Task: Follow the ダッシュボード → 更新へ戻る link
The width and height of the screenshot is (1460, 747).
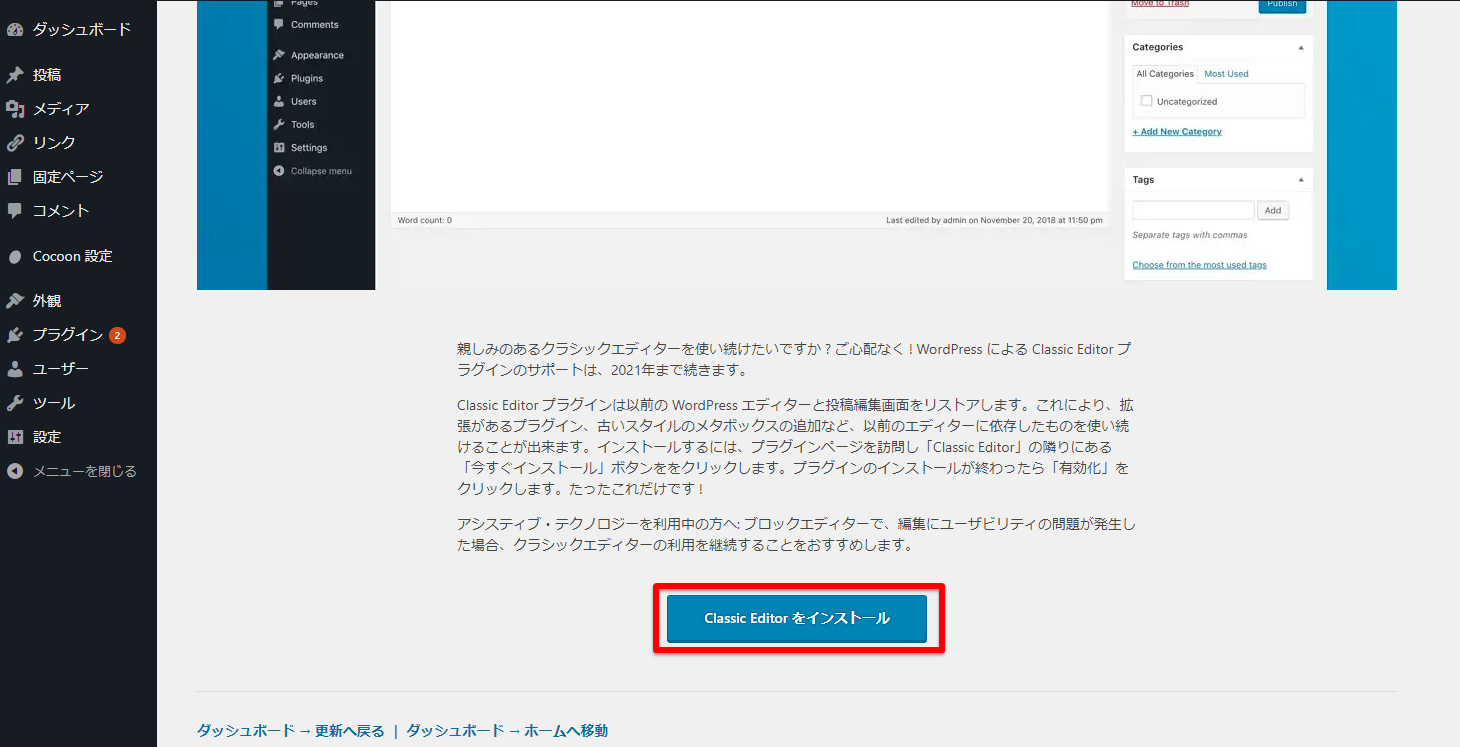Action: click(291, 730)
